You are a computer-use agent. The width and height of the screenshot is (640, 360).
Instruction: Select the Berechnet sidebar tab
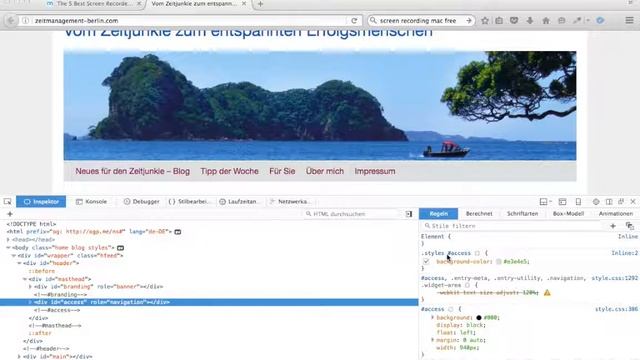[479, 214]
